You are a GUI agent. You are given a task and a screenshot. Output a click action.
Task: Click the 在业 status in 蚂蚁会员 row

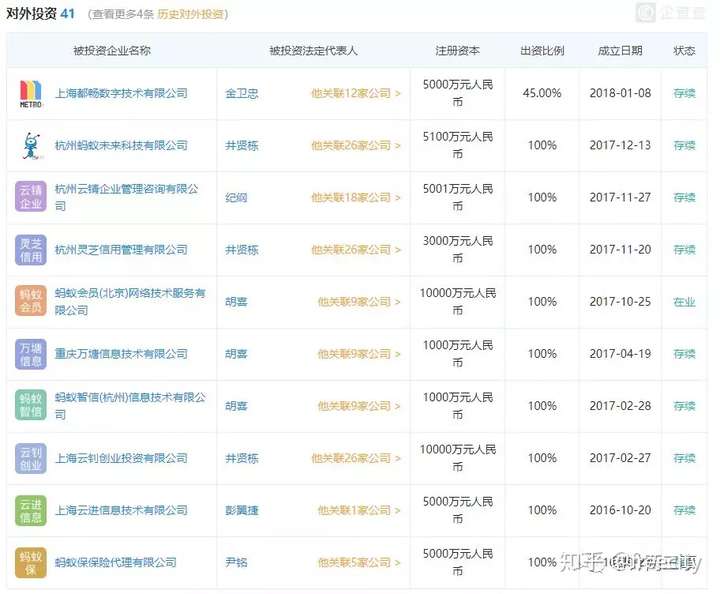point(685,302)
